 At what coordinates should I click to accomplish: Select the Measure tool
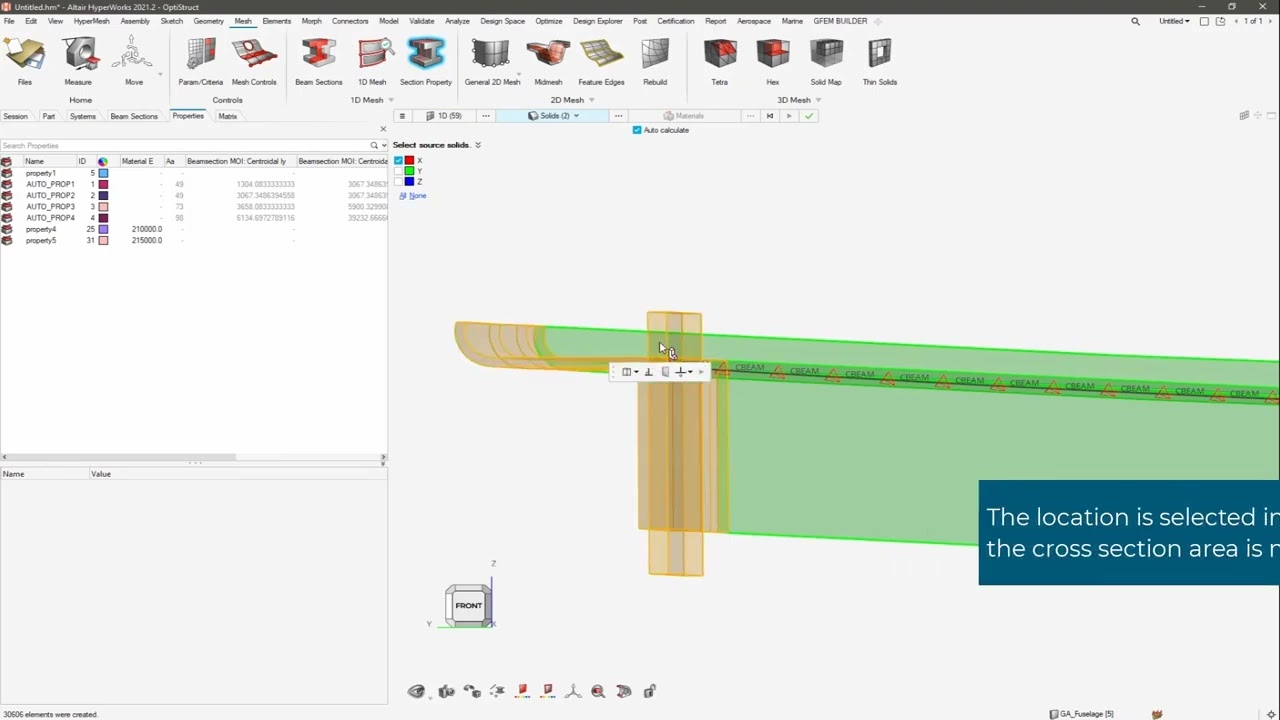click(78, 62)
